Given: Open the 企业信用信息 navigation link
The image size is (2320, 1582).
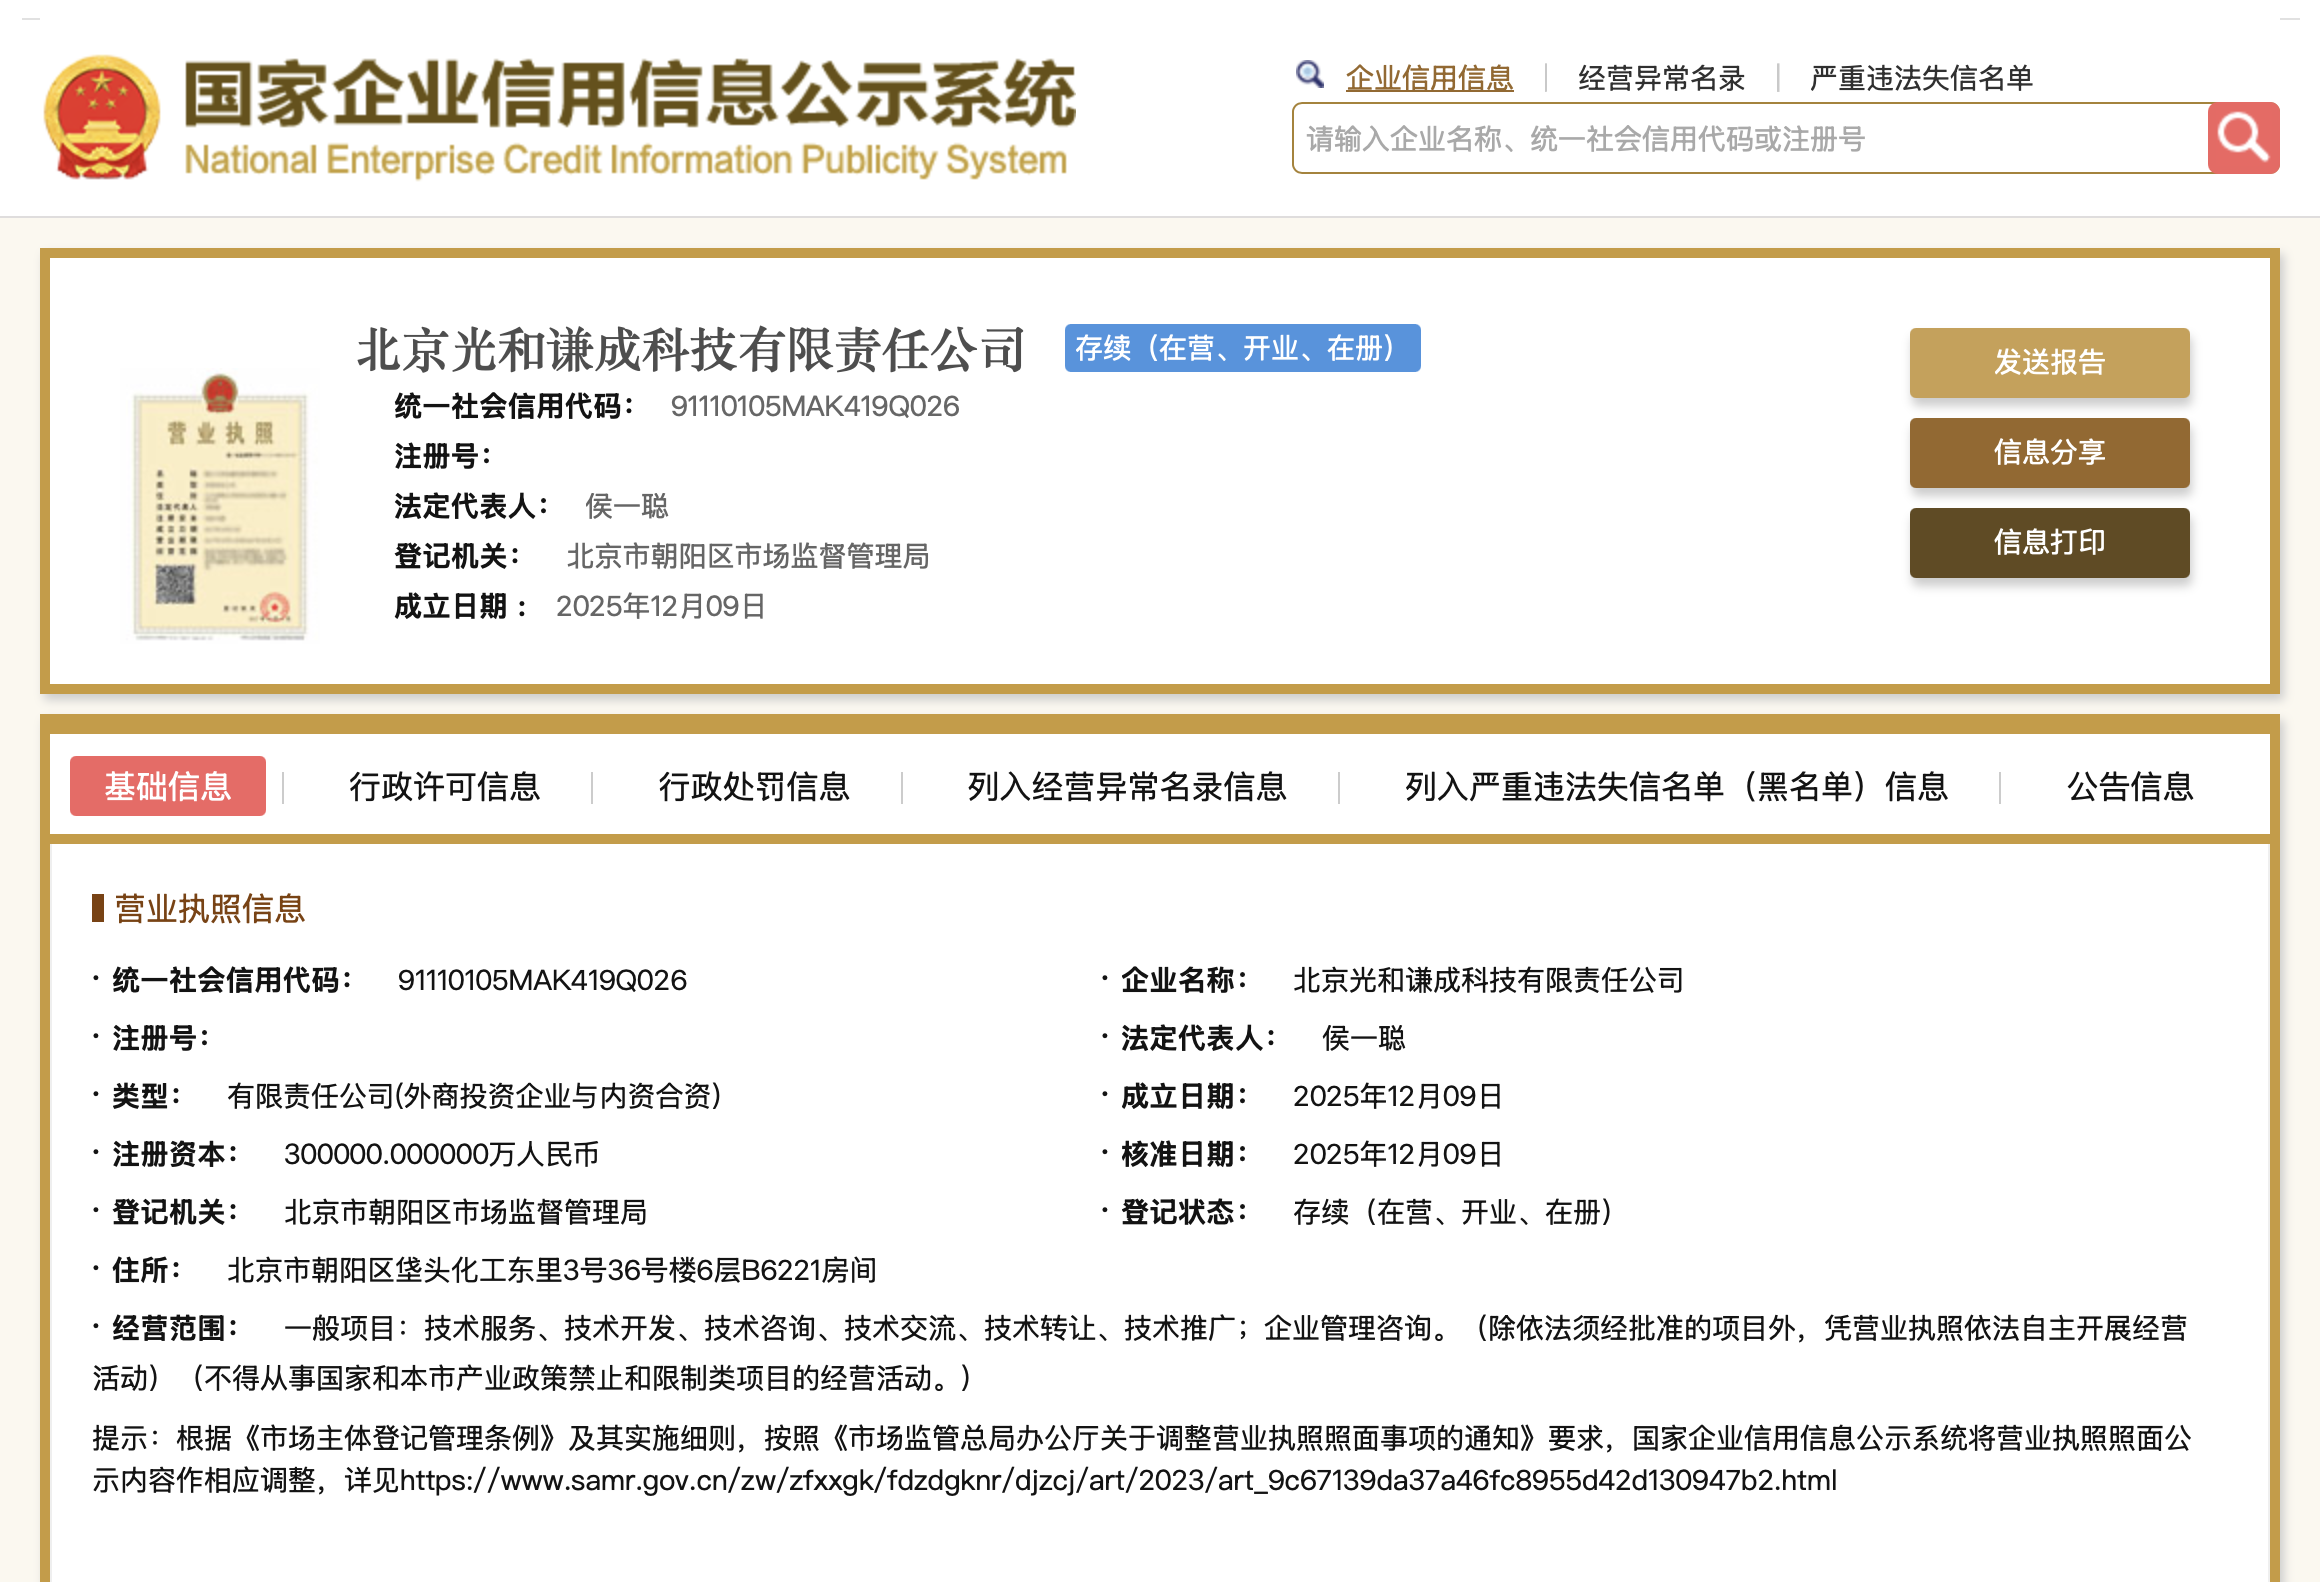Looking at the screenshot, I should 1430,77.
